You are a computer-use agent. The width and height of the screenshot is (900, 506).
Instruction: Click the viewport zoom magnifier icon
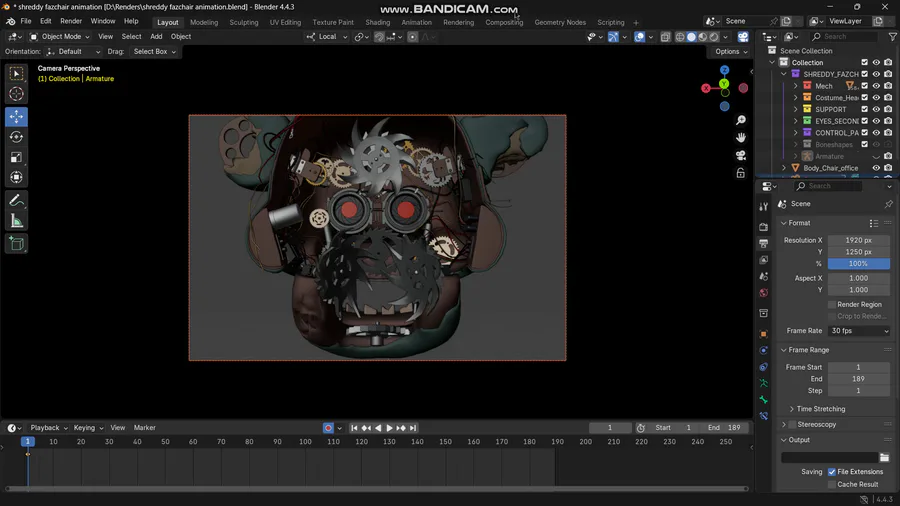point(741,120)
